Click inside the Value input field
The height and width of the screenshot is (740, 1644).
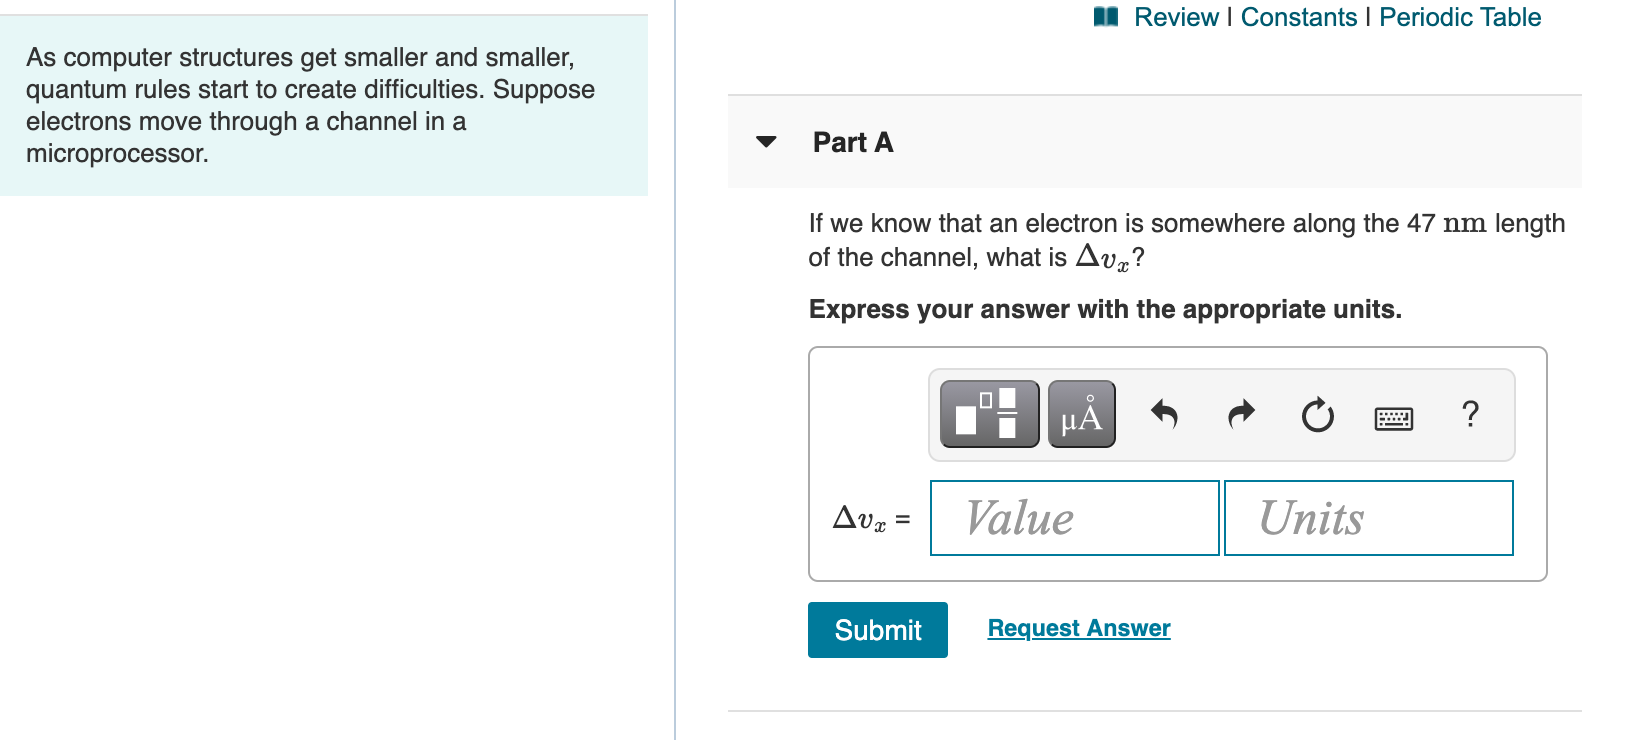(1074, 517)
